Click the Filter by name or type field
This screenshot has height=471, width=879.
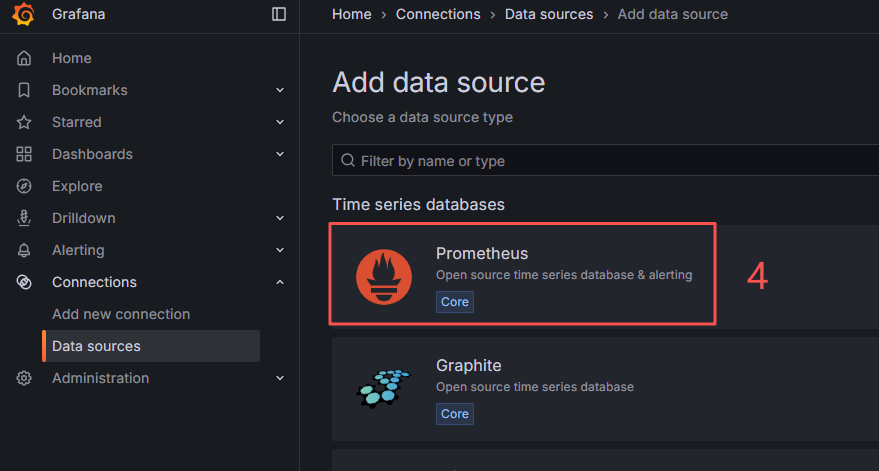[605, 160]
